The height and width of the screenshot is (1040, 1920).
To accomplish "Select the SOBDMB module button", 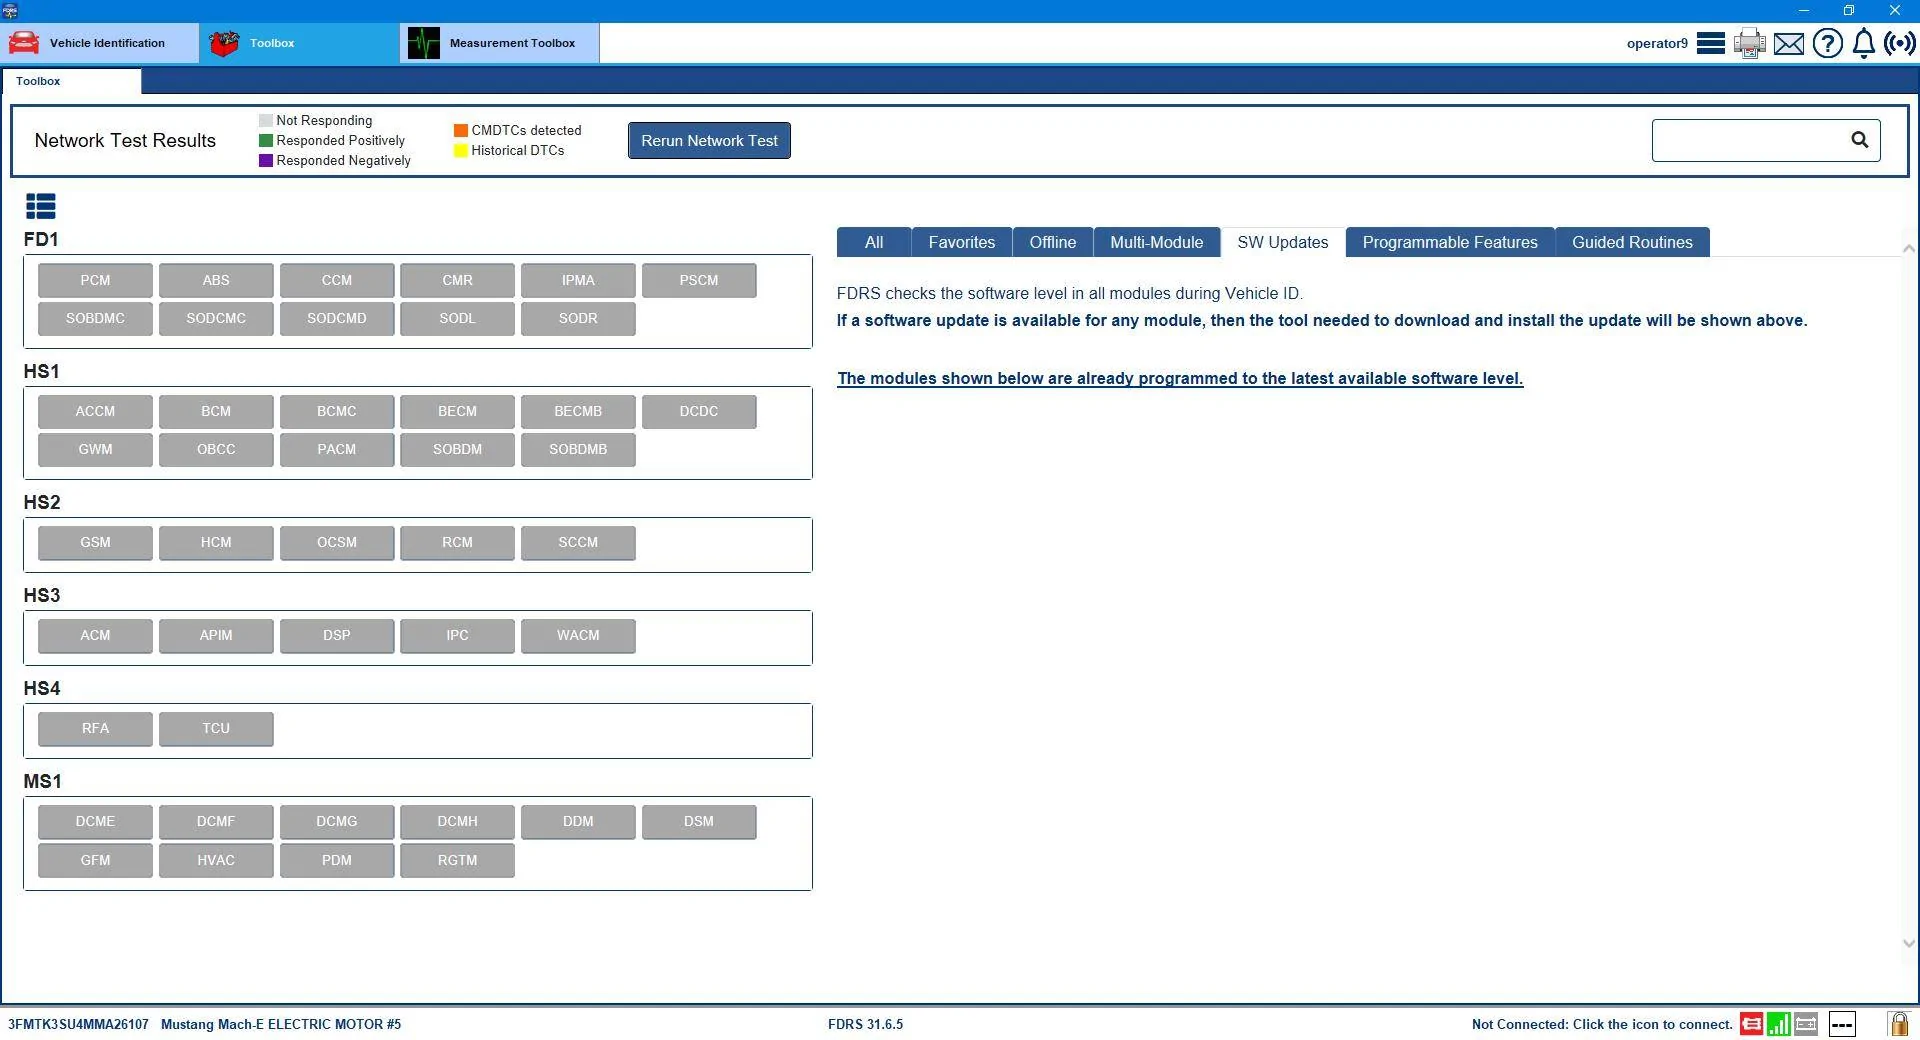I will tap(578, 449).
